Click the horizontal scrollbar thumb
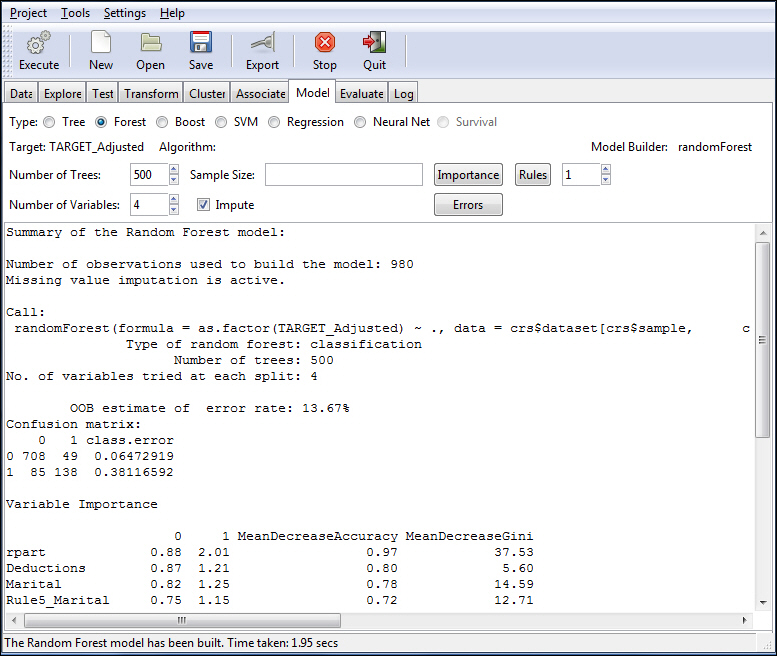This screenshot has width=777, height=656. pyautogui.click(x=182, y=620)
